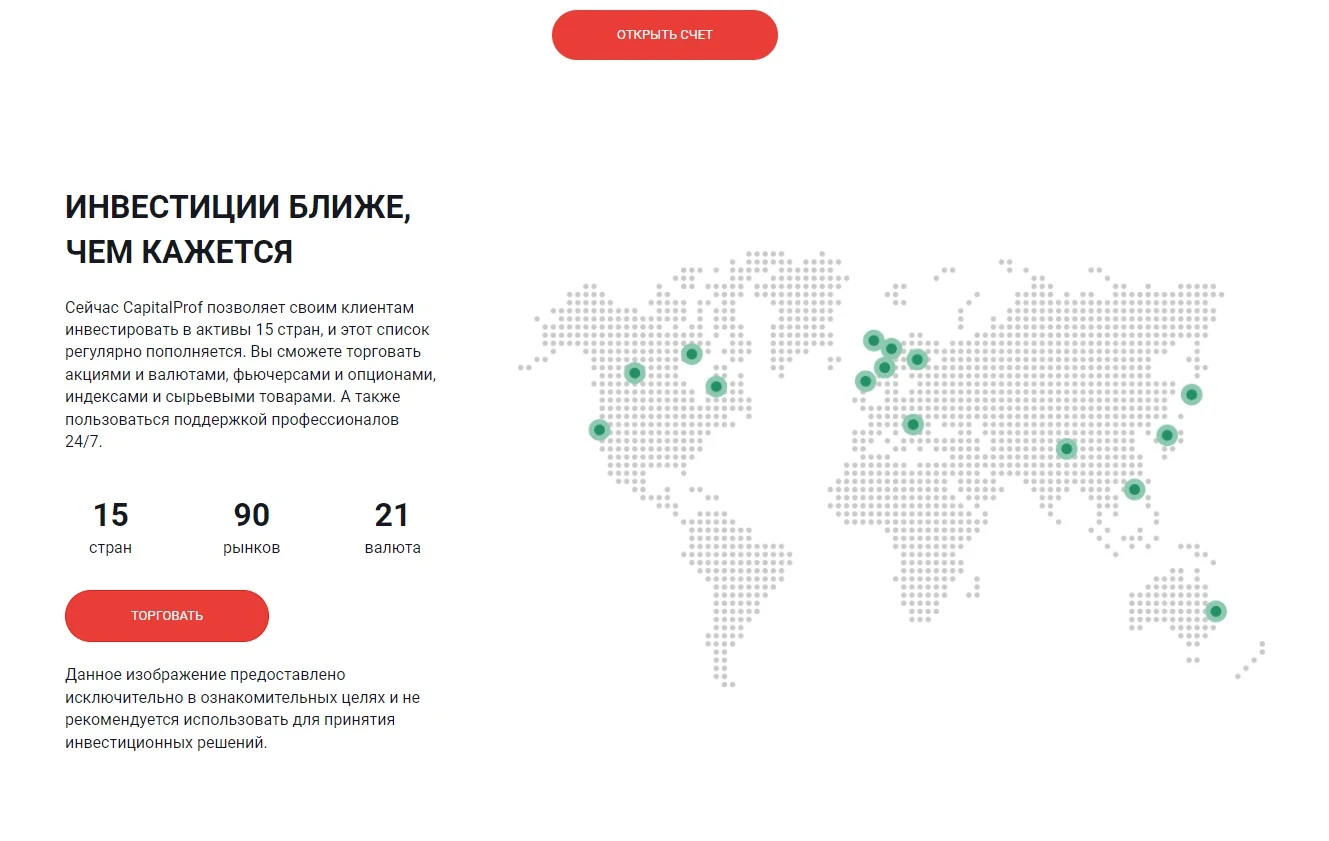The width and height of the screenshot is (1329, 841).
Task: Select the map marker on Australia
Action: click(x=1215, y=611)
